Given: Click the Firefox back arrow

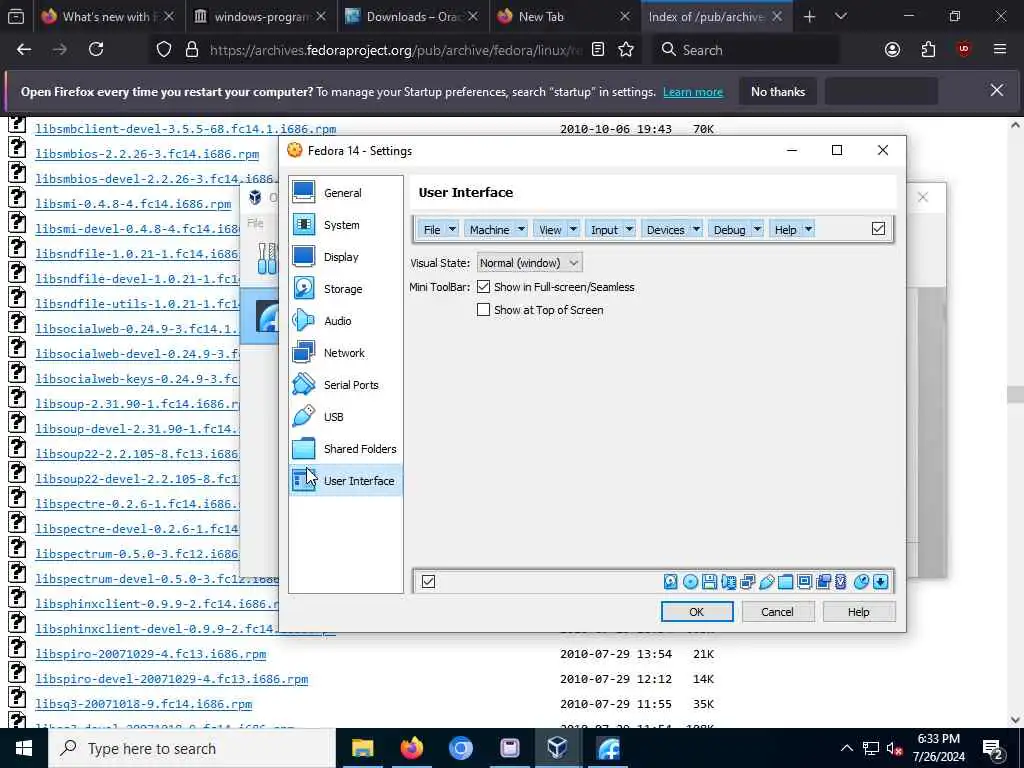Looking at the screenshot, I should 24,49.
